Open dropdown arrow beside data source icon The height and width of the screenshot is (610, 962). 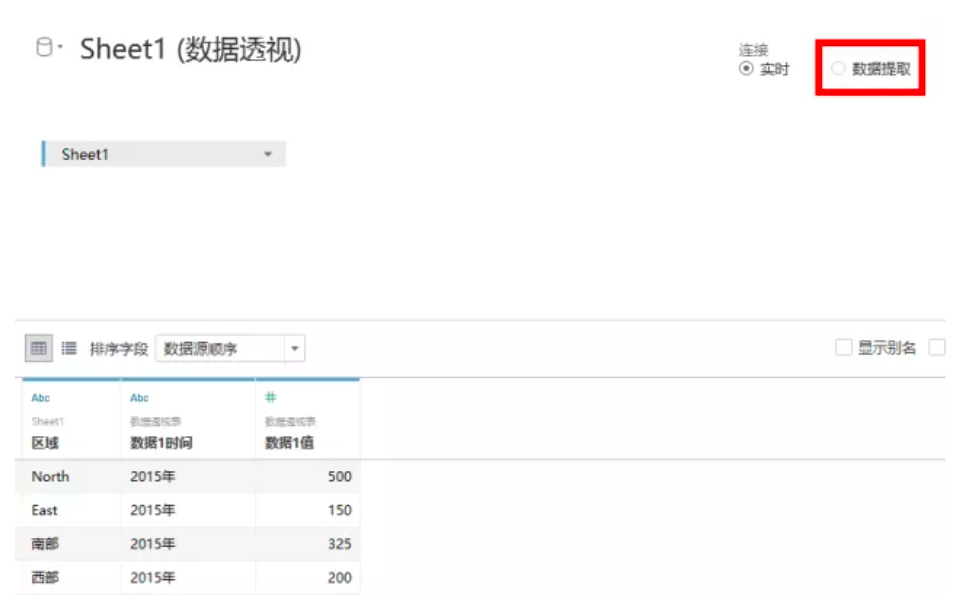point(60,47)
